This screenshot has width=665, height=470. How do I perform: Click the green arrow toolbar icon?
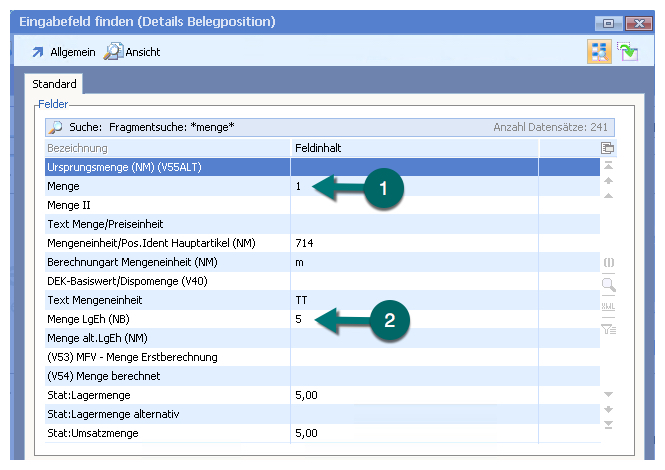point(627,52)
